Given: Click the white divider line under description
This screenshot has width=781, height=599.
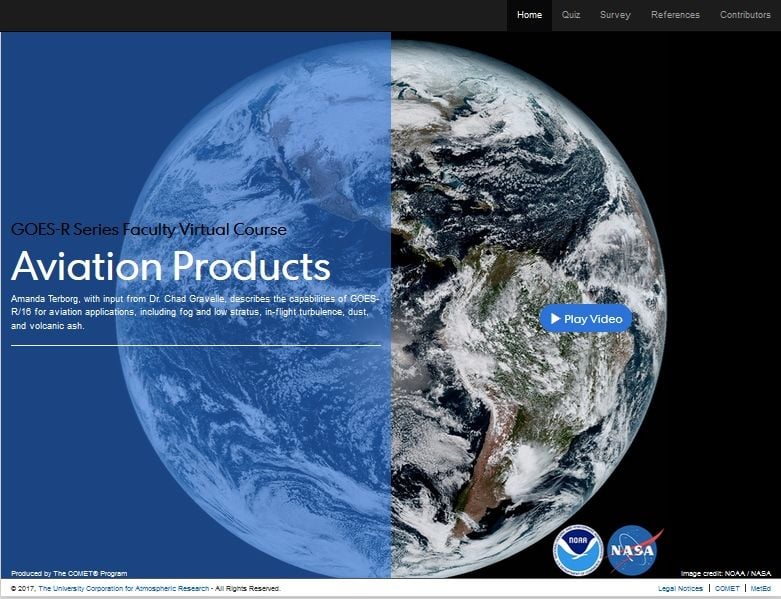Looking at the screenshot, I should (x=196, y=345).
